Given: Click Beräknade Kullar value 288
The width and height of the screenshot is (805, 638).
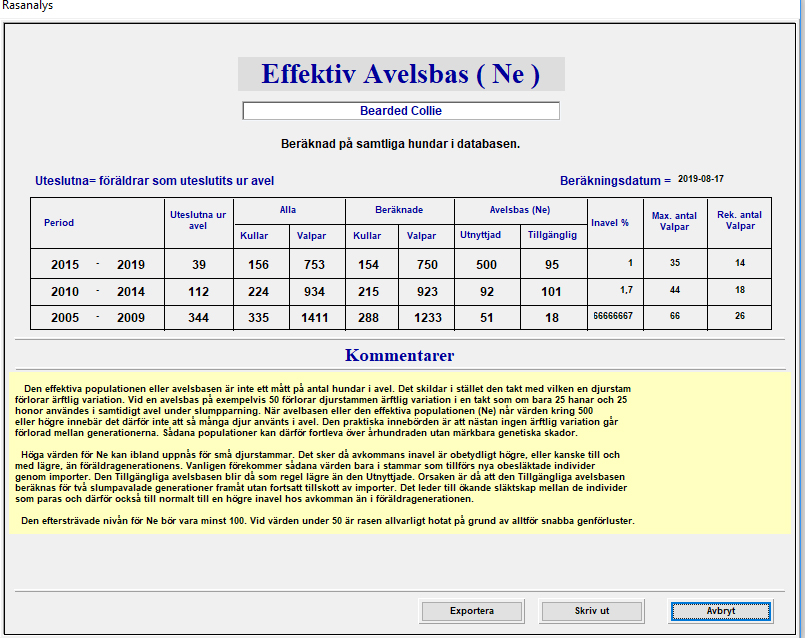Looking at the screenshot, I should 368,318.
